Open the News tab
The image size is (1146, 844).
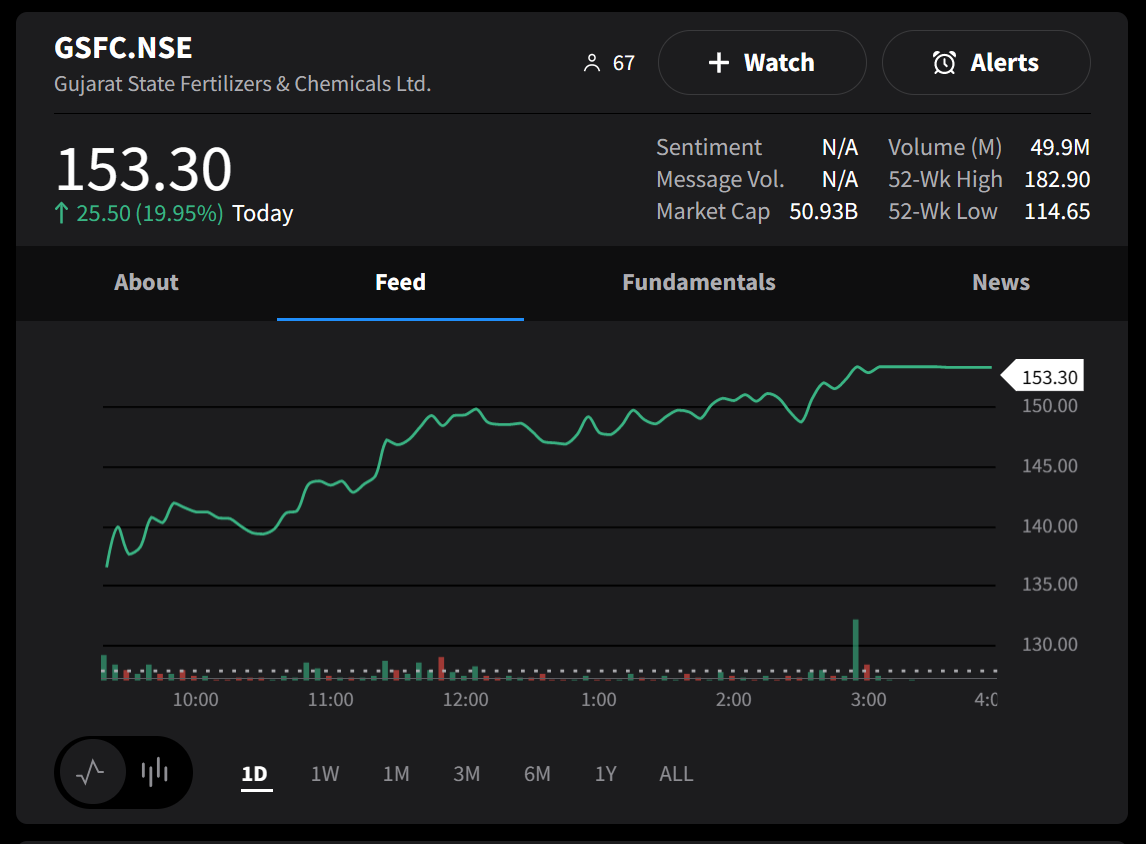tap(1001, 282)
